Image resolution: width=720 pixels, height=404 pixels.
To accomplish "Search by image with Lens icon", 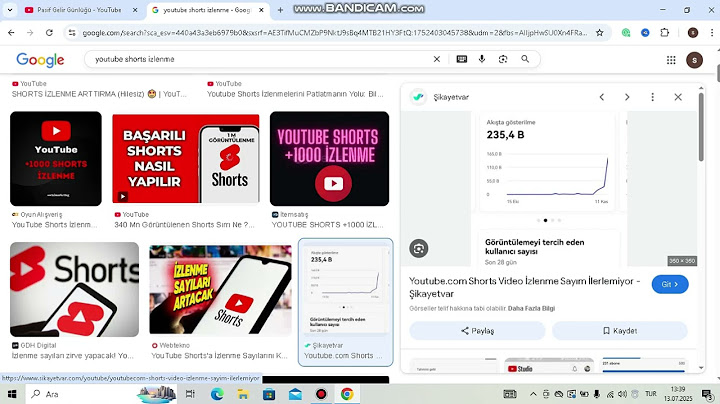I will click(503, 59).
